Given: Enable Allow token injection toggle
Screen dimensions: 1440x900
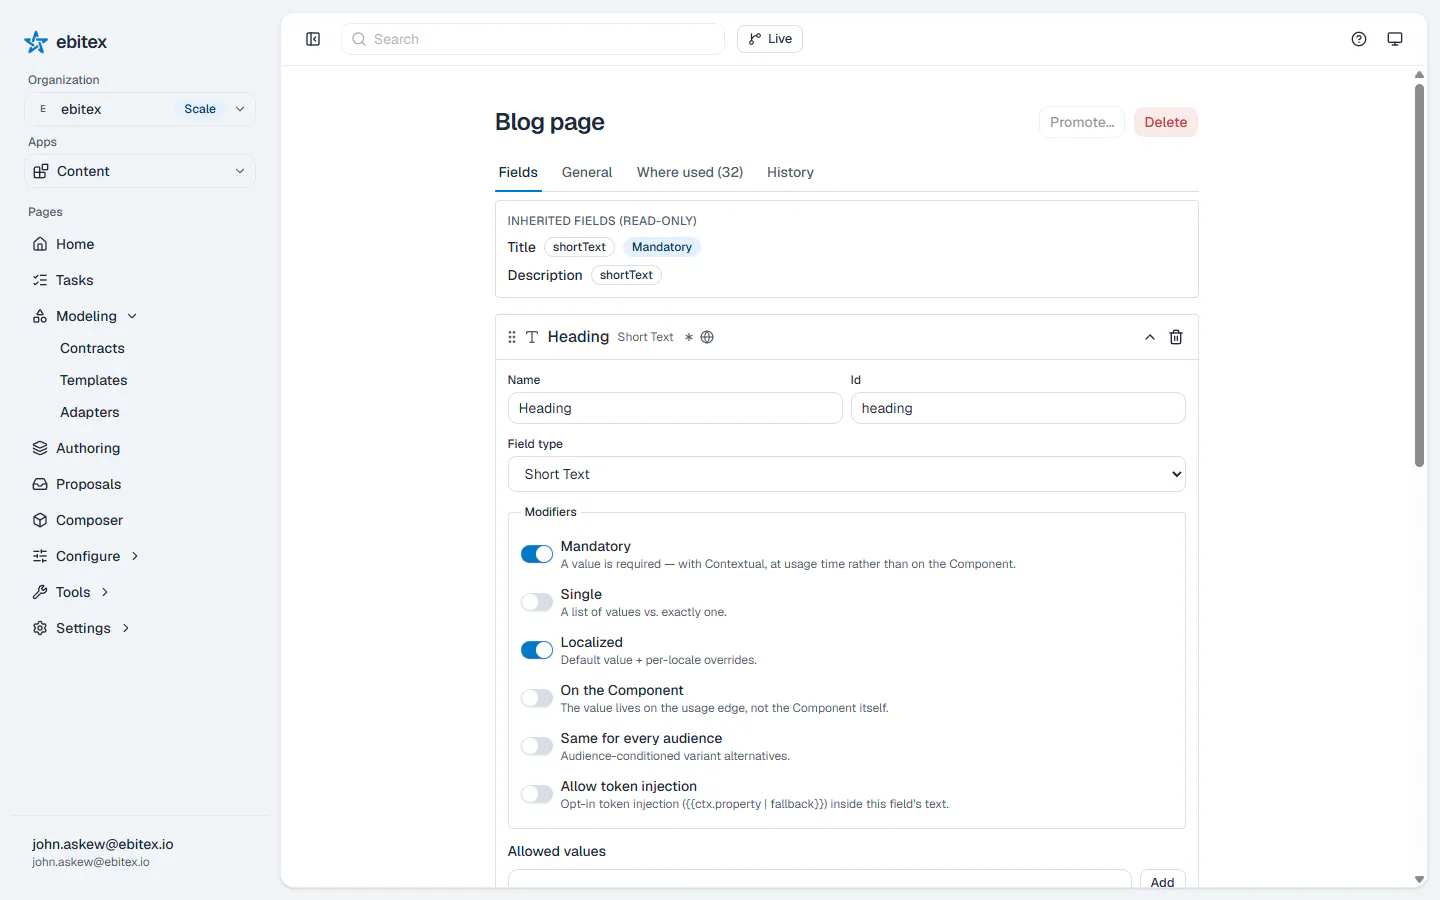Looking at the screenshot, I should (x=537, y=794).
